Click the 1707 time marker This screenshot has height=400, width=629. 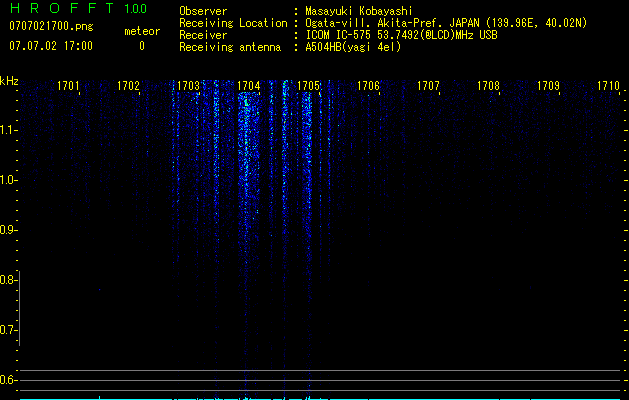(428, 85)
